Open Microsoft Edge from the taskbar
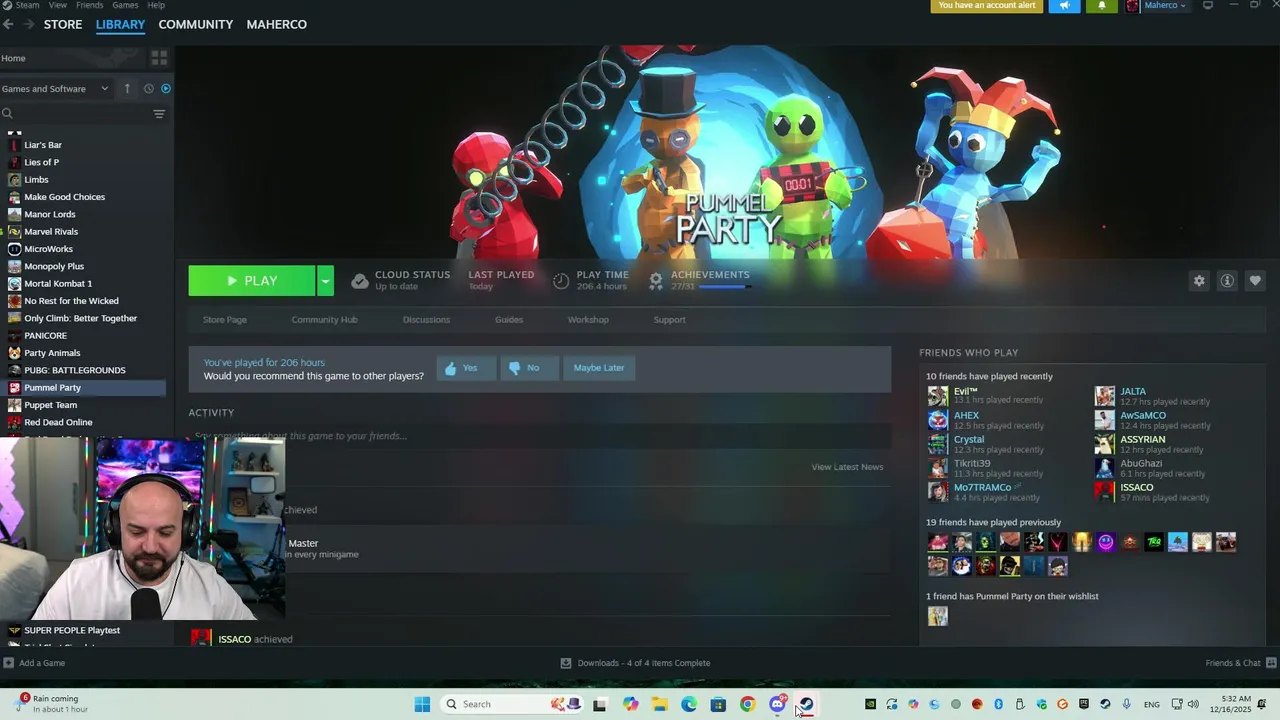 pyautogui.click(x=689, y=704)
